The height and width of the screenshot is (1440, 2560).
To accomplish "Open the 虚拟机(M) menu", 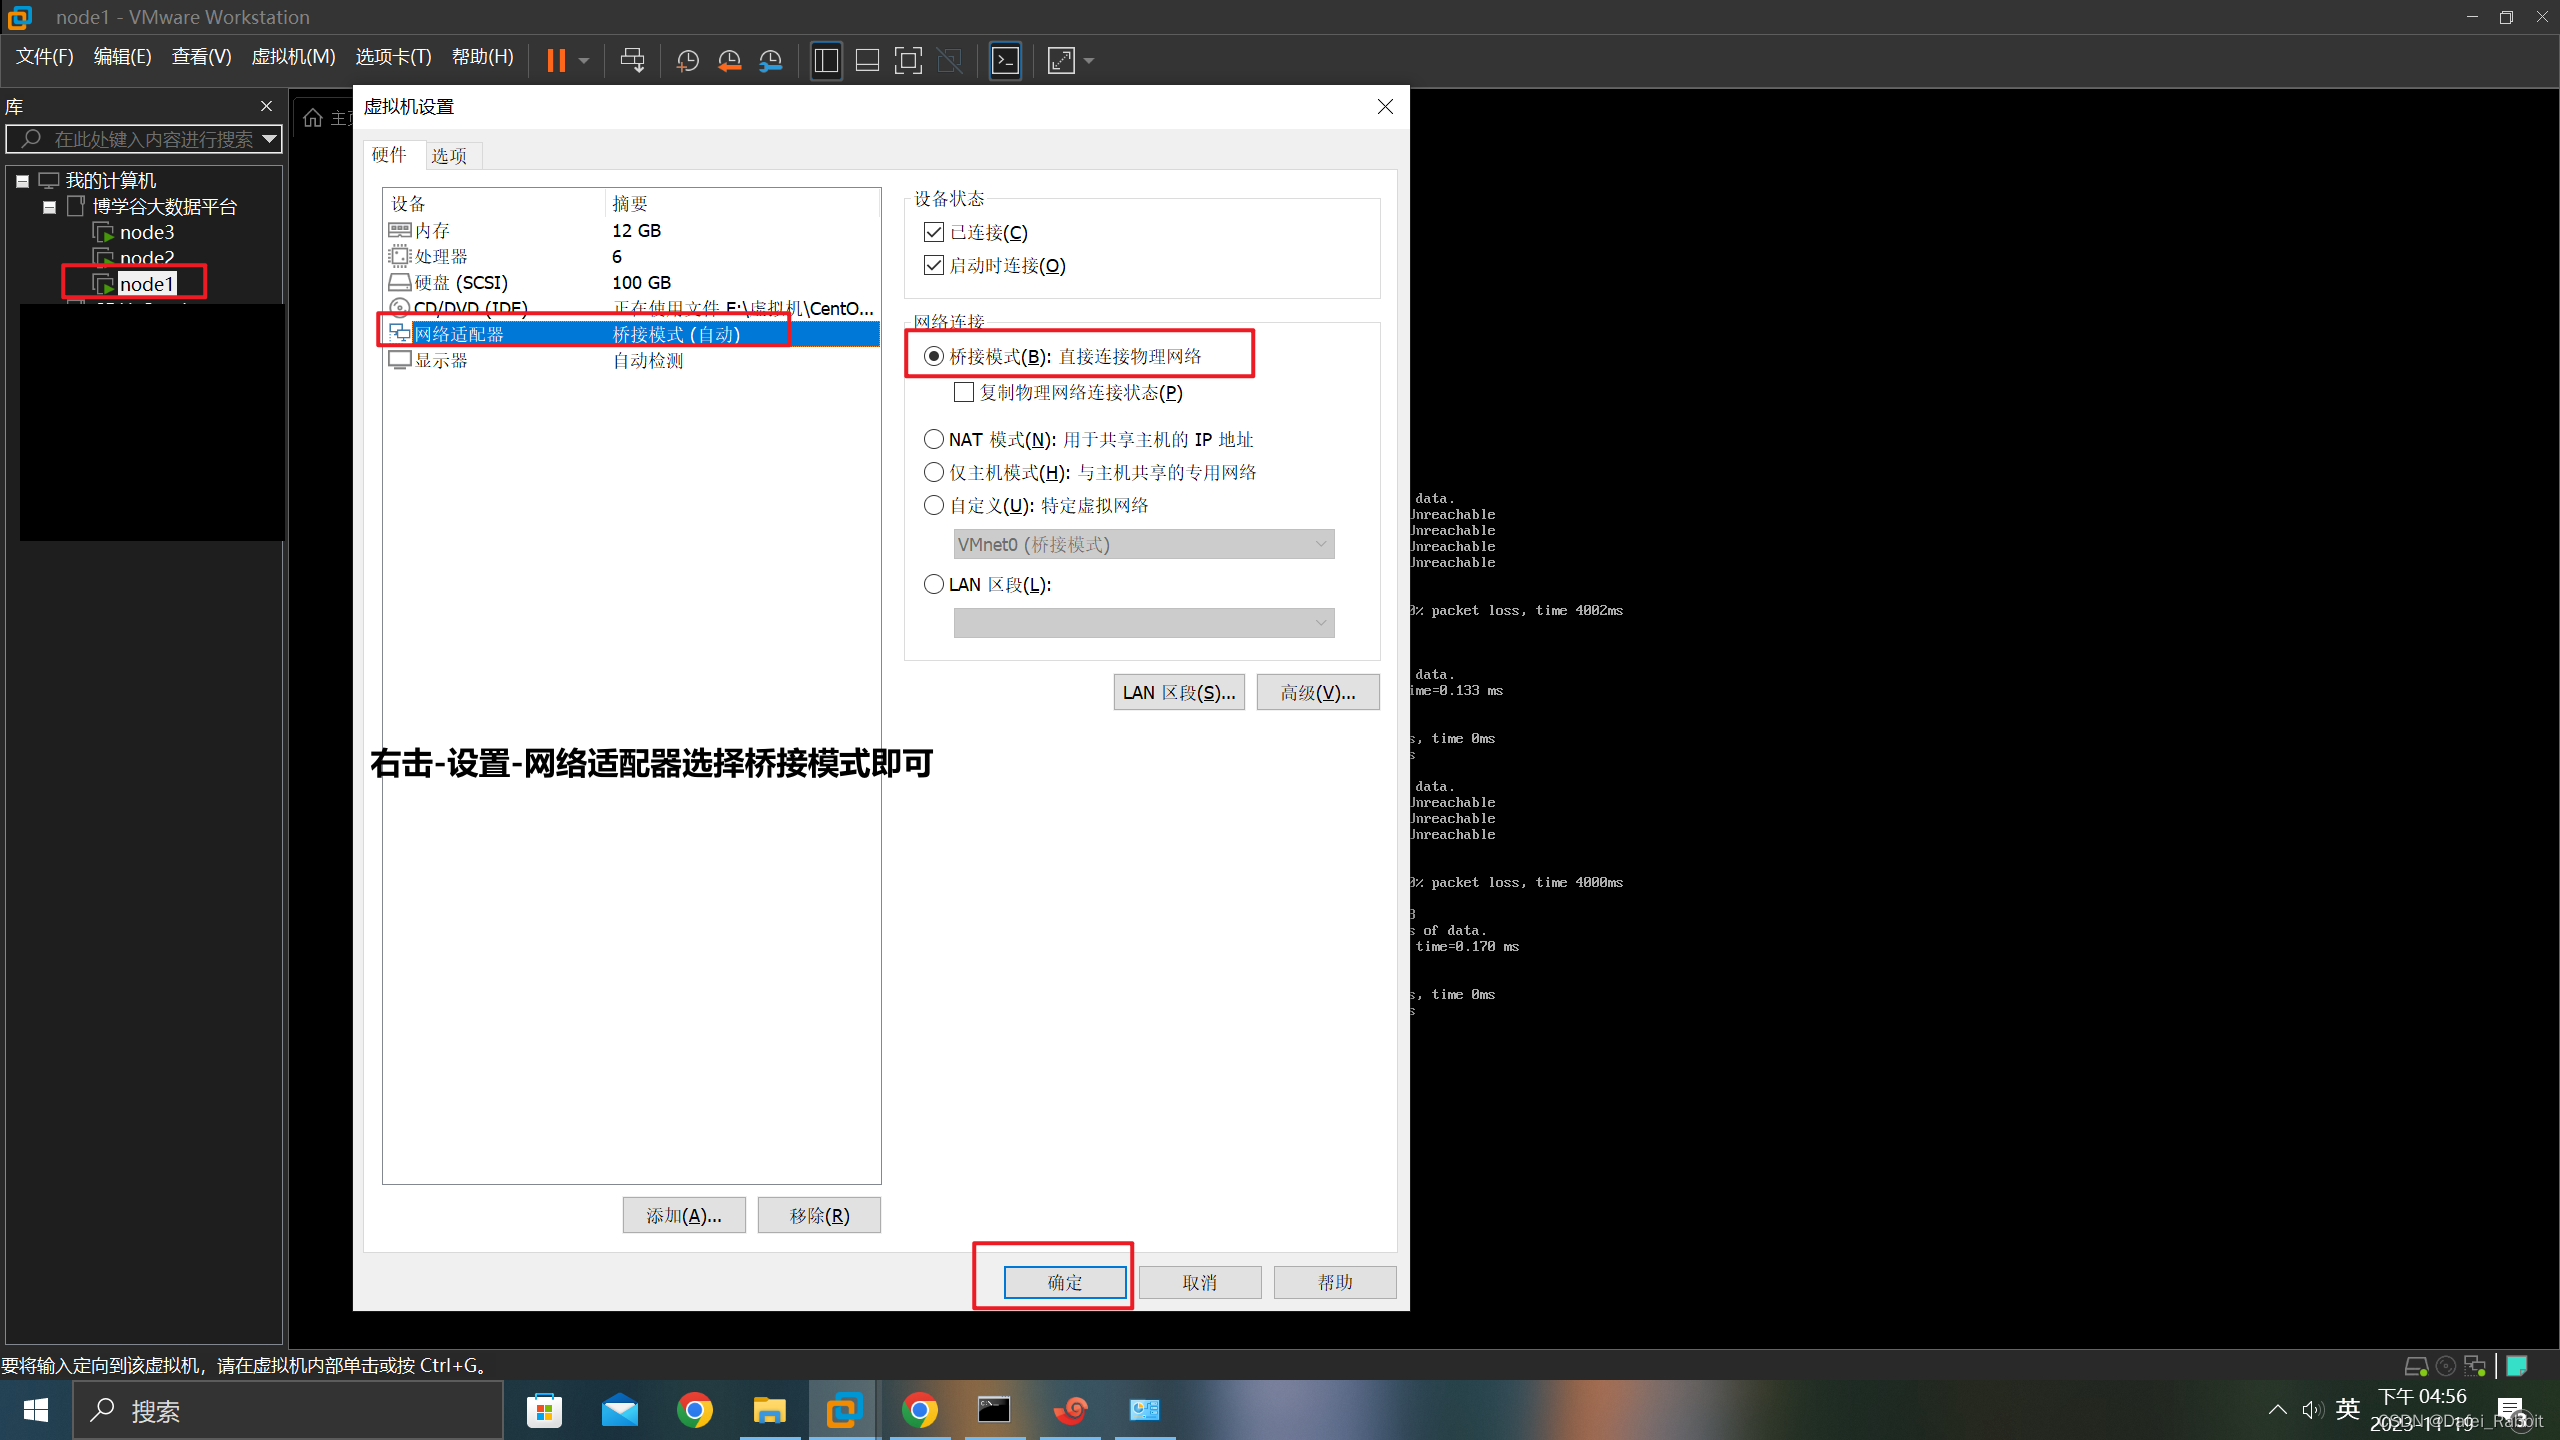I will (293, 57).
